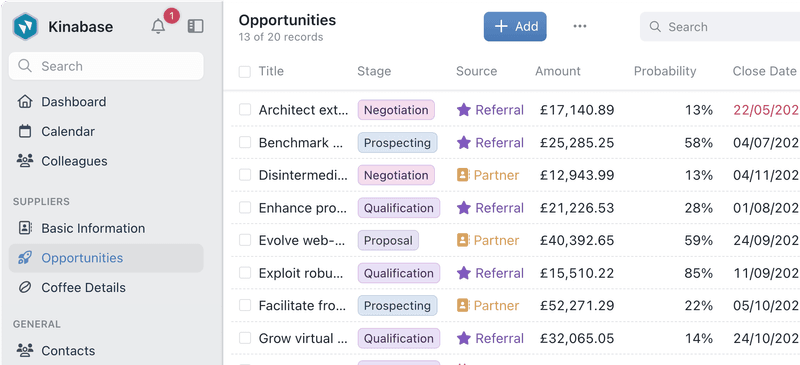Open the notifications bell icon
Screen dimensions: 800x365
click(x=158, y=27)
